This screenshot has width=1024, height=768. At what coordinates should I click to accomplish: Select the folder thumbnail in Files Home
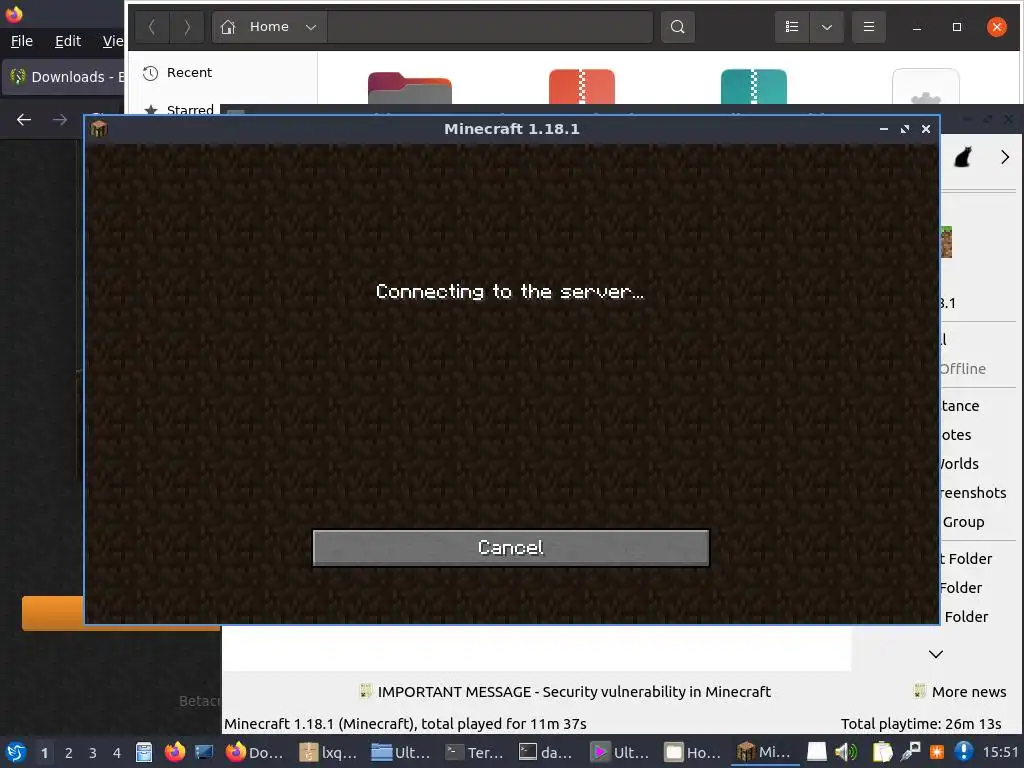(409, 88)
